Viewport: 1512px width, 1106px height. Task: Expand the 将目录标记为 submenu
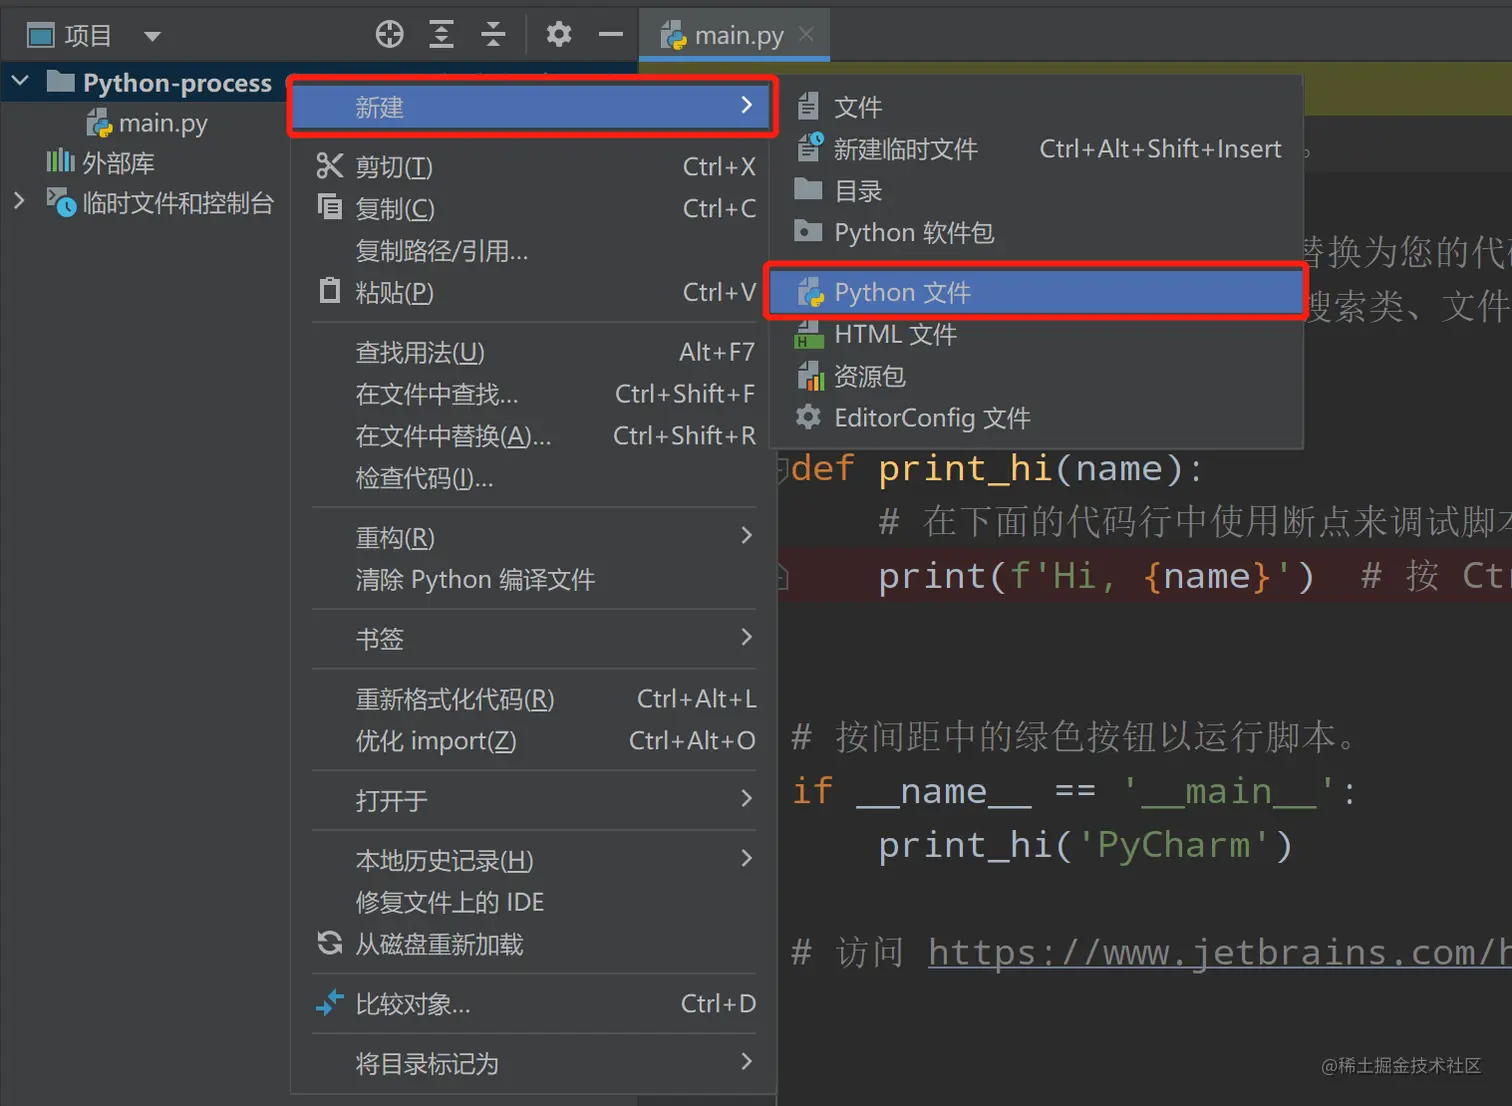[x=535, y=1063]
